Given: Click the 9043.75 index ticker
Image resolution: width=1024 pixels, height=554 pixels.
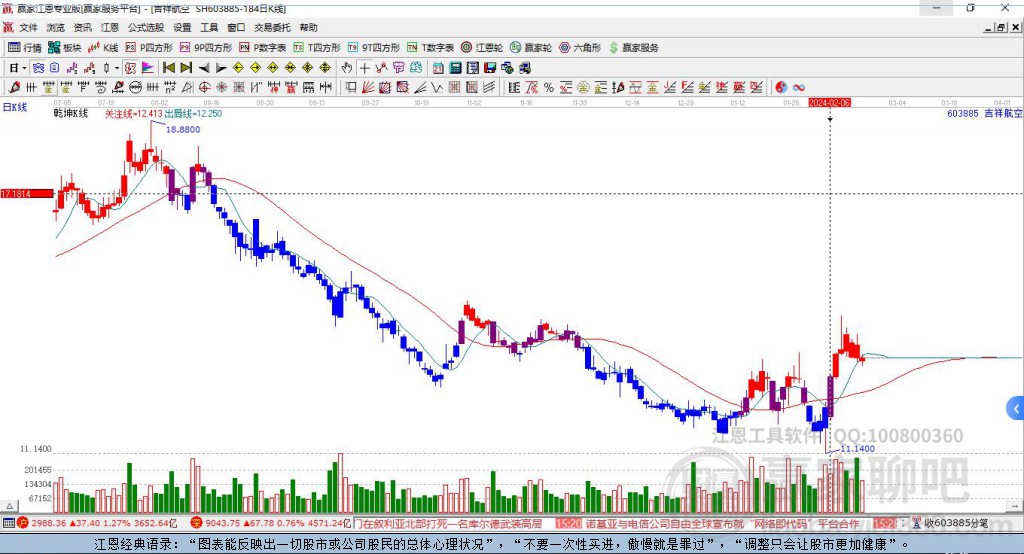Looking at the screenshot, I should point(271,523).
